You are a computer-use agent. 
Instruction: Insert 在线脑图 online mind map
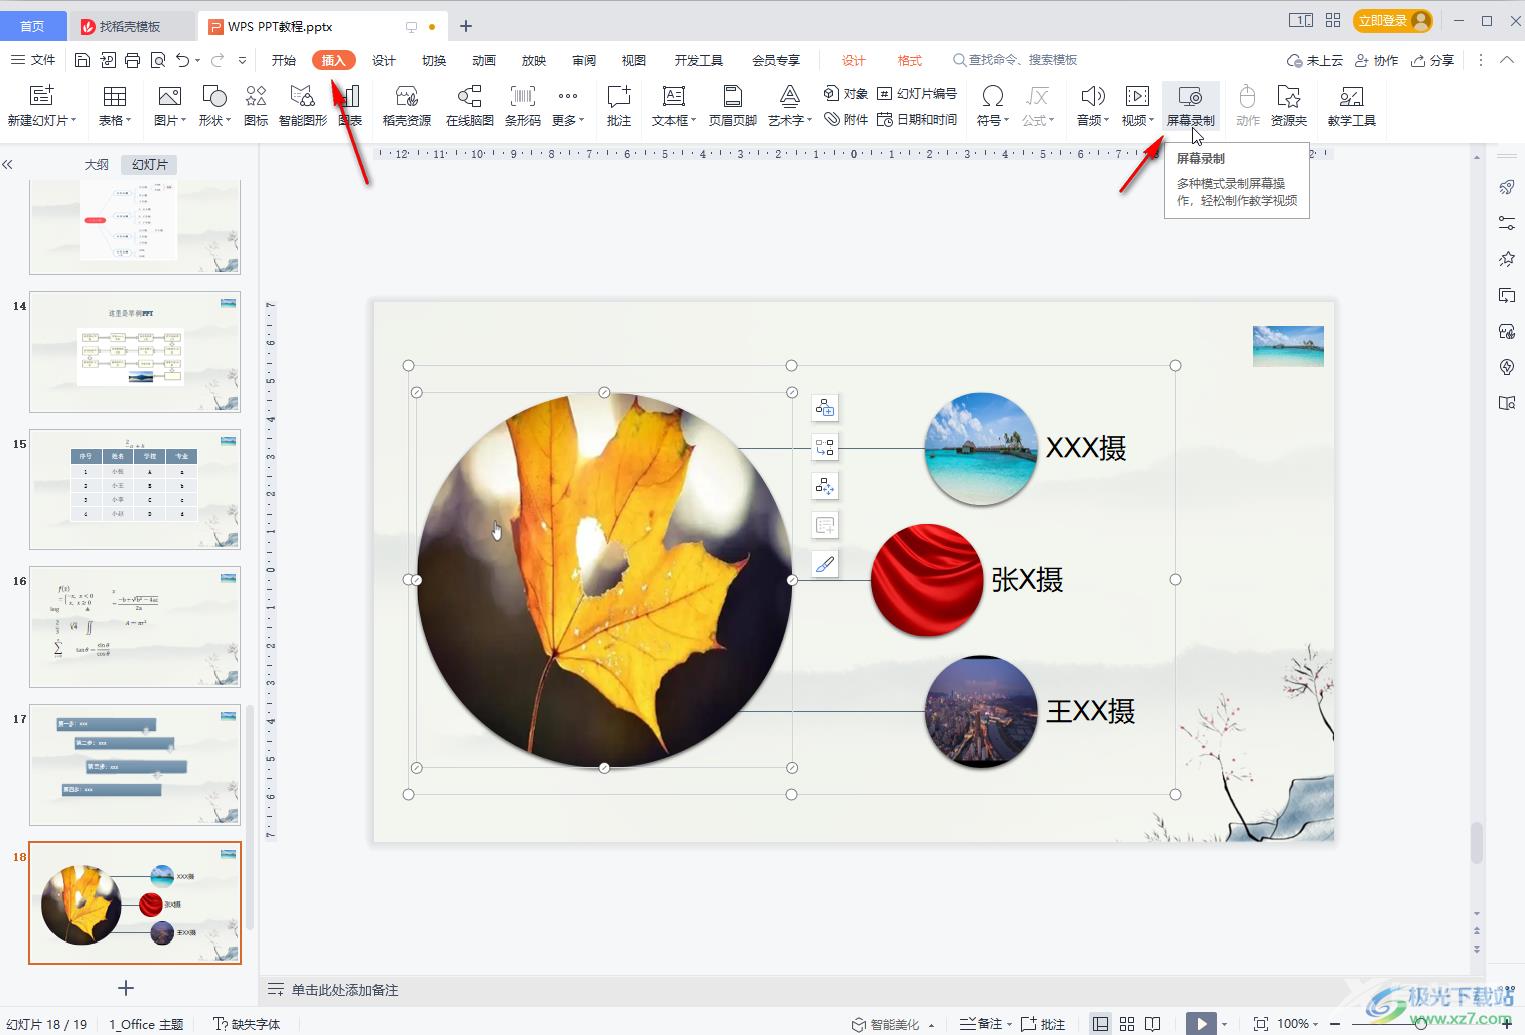pos(469,106)
